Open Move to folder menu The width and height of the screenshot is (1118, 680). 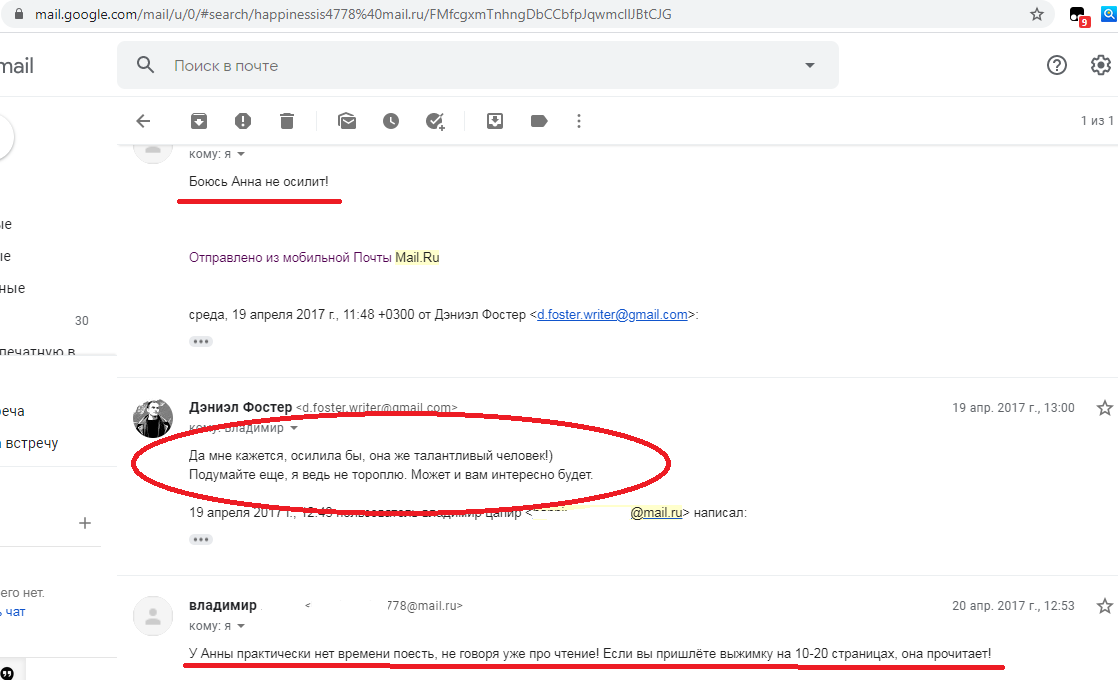point(495,121)
